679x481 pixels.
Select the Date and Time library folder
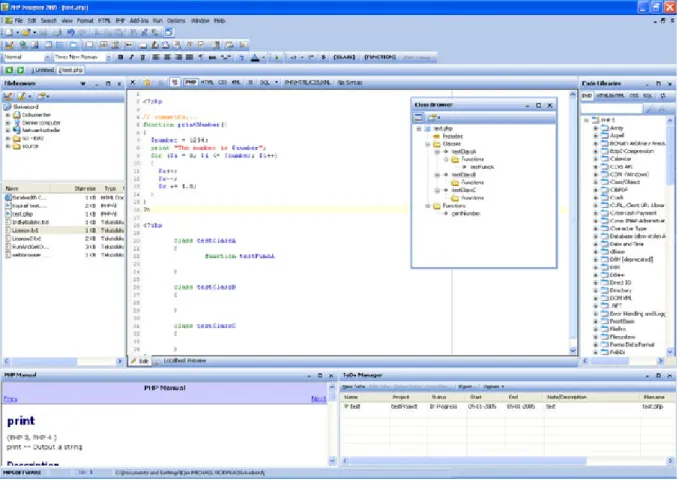(626, 244)
